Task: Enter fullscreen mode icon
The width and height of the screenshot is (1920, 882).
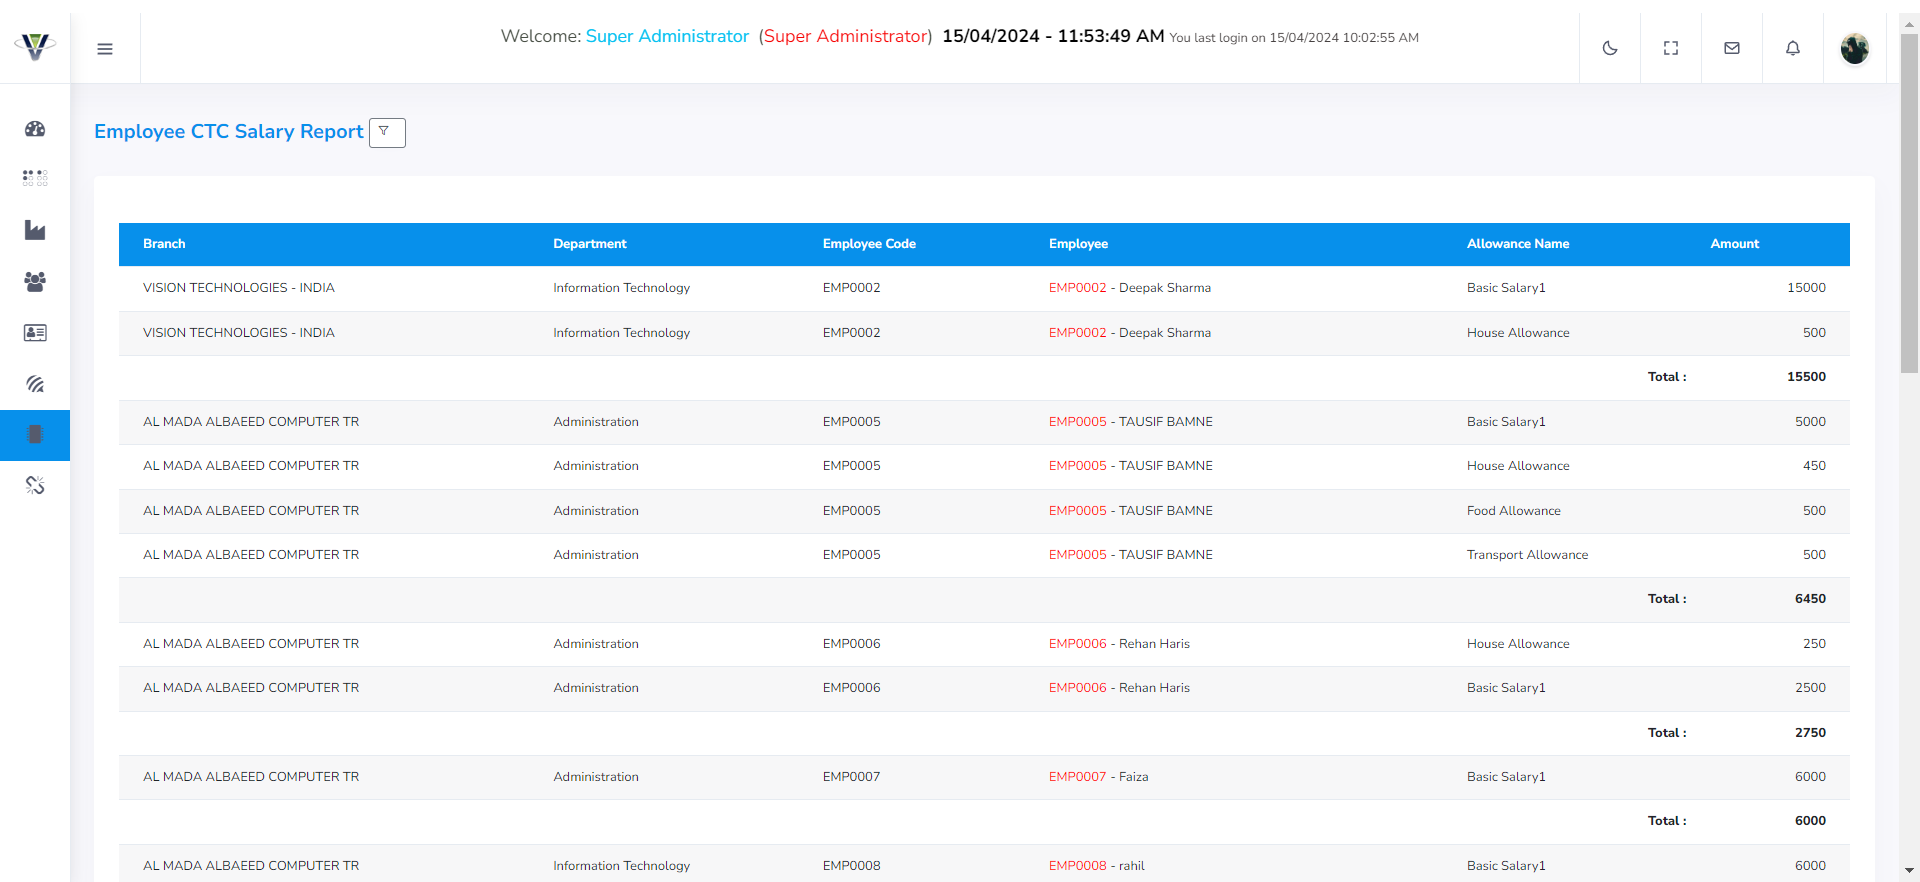Action: [x=1671, y=48]
